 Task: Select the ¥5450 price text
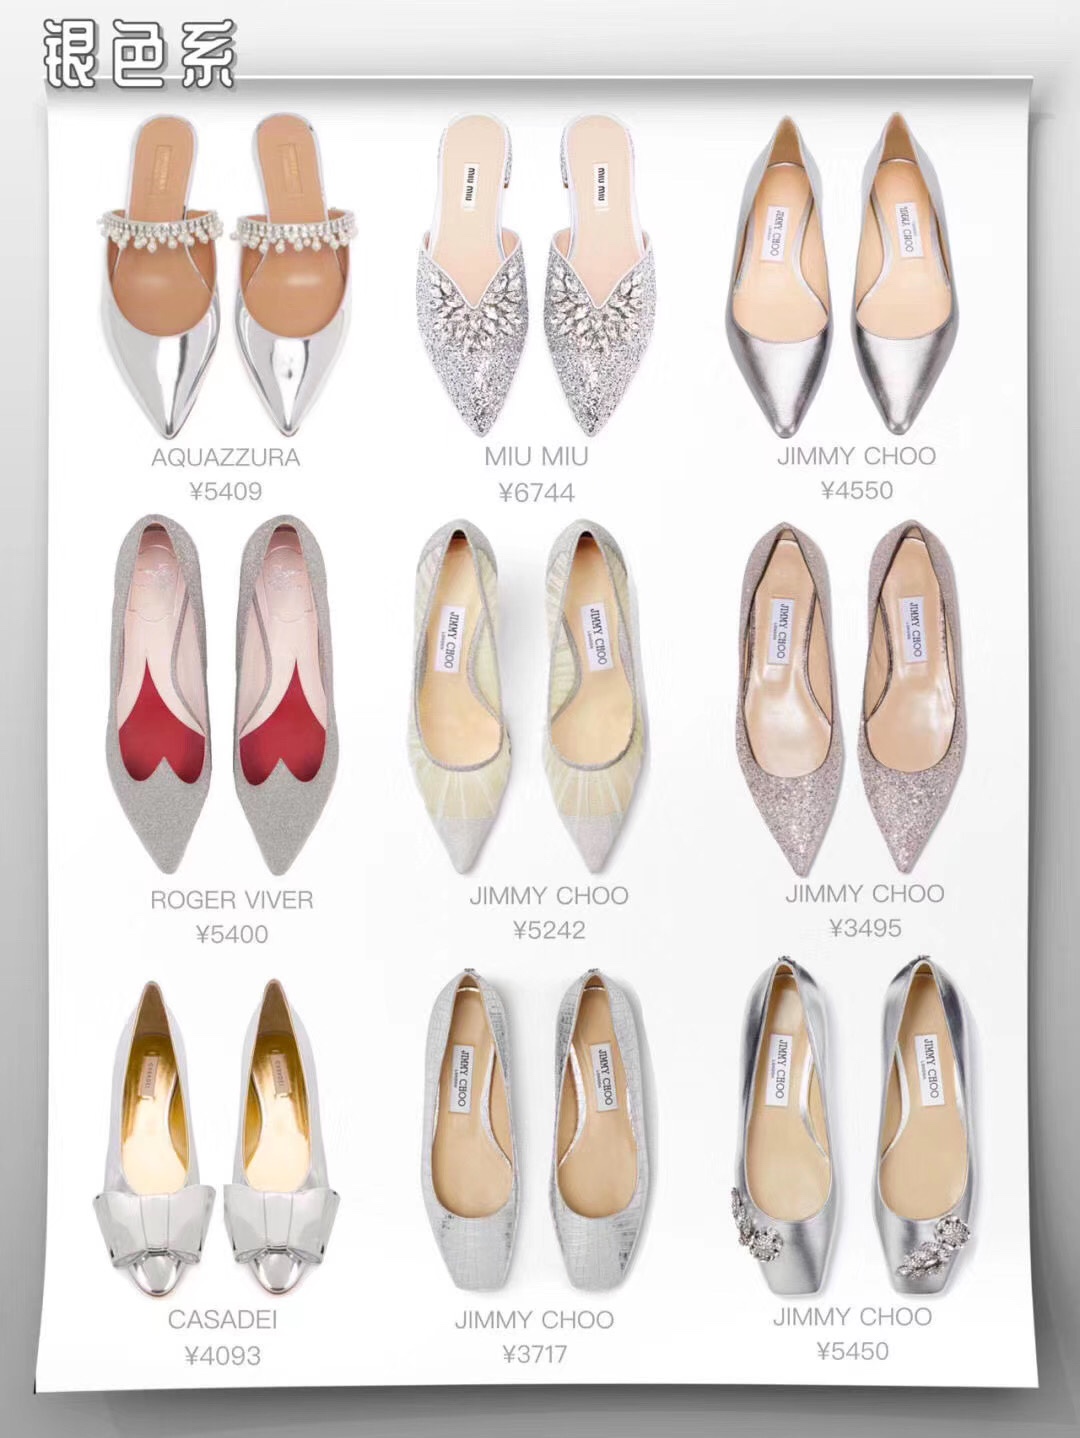point(853,1352)
